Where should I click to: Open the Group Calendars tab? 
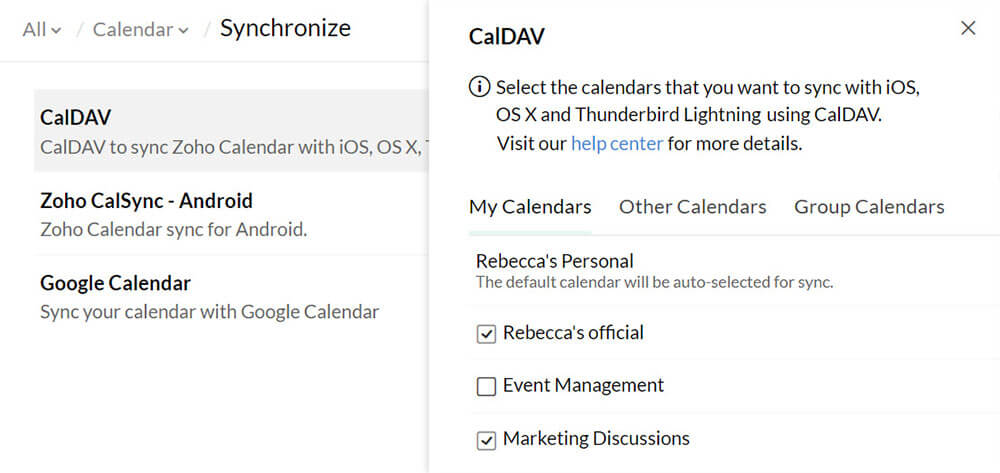pyautogui.click(x=869, y=207)
